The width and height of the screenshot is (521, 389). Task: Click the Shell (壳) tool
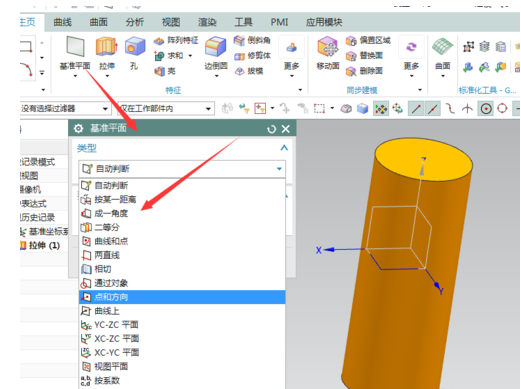(165, 71)
